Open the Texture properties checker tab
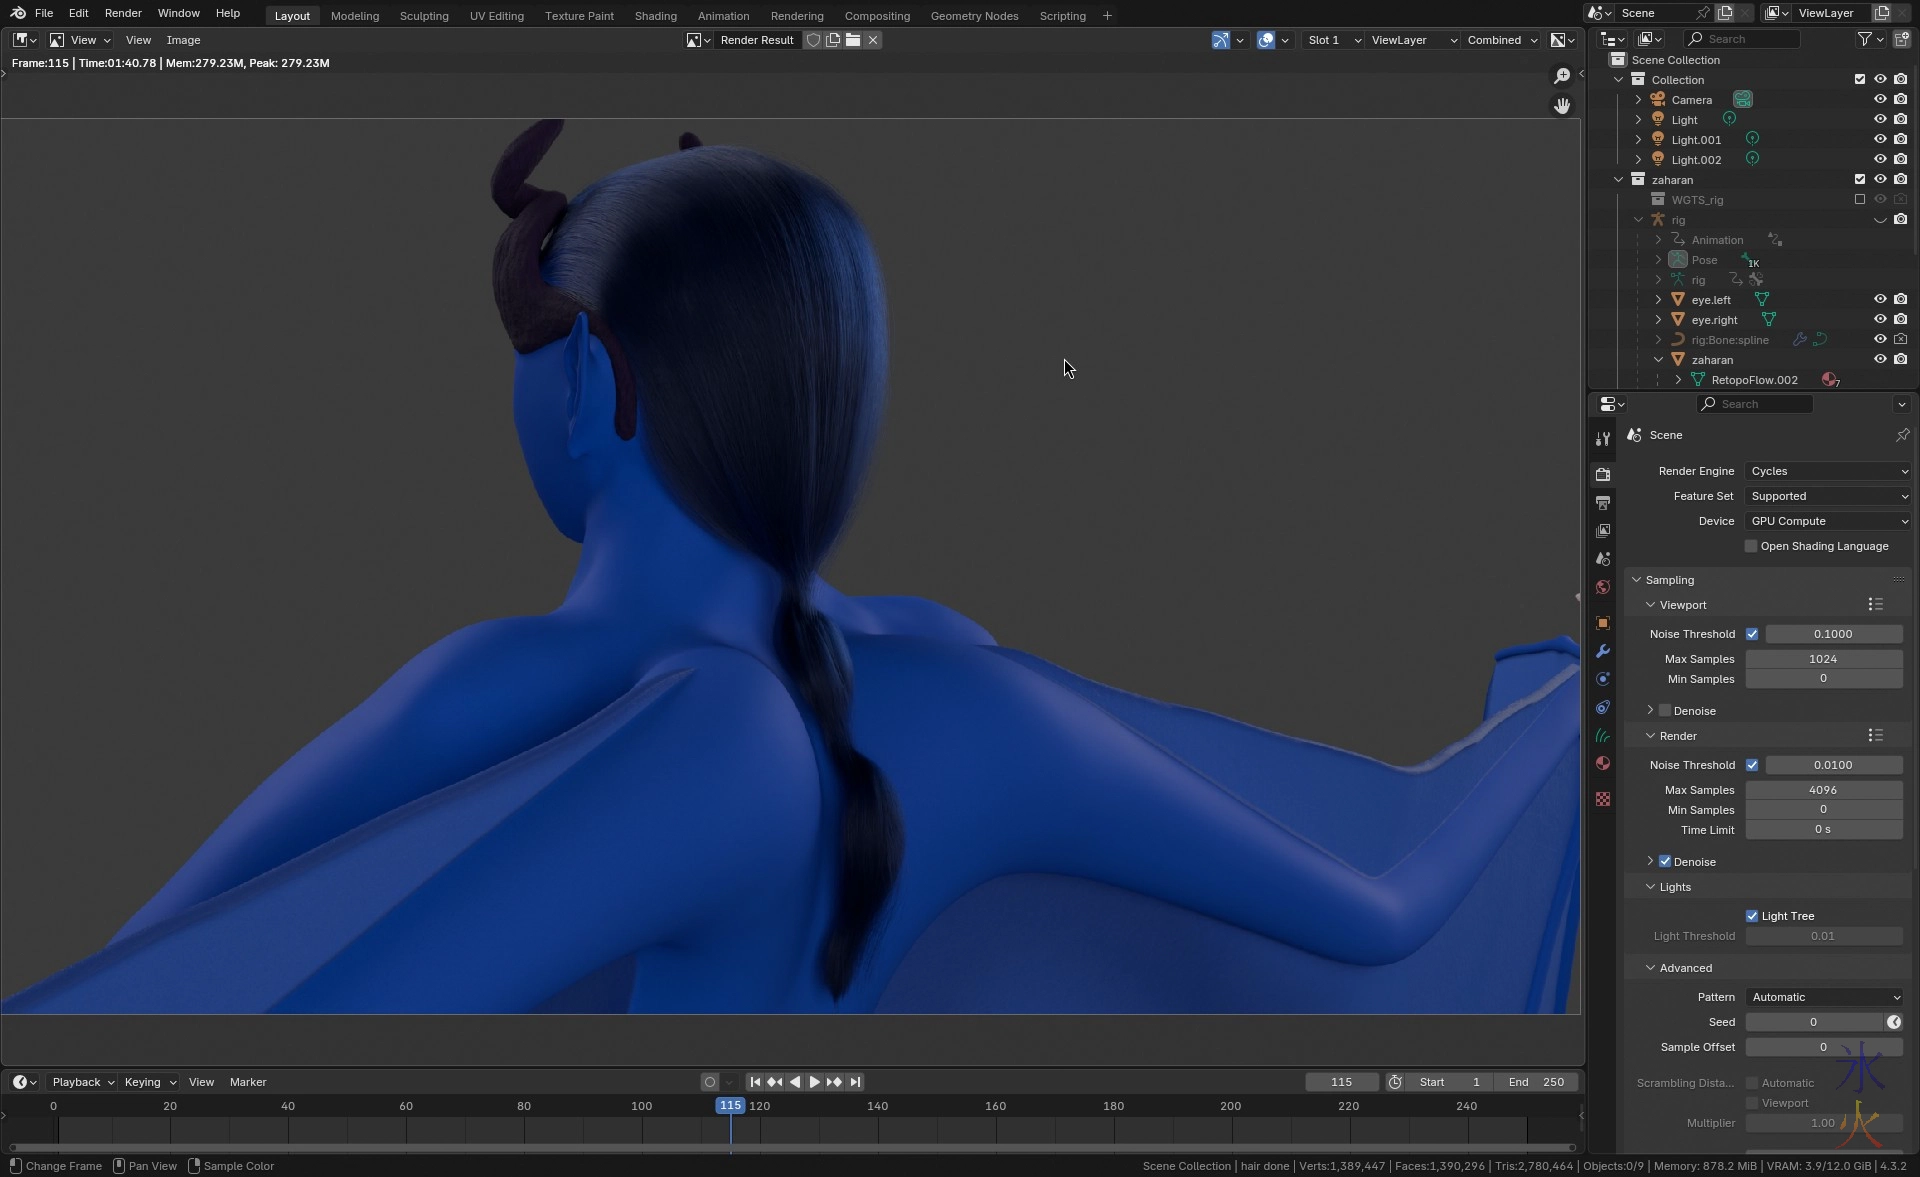 coord(1603,799)
